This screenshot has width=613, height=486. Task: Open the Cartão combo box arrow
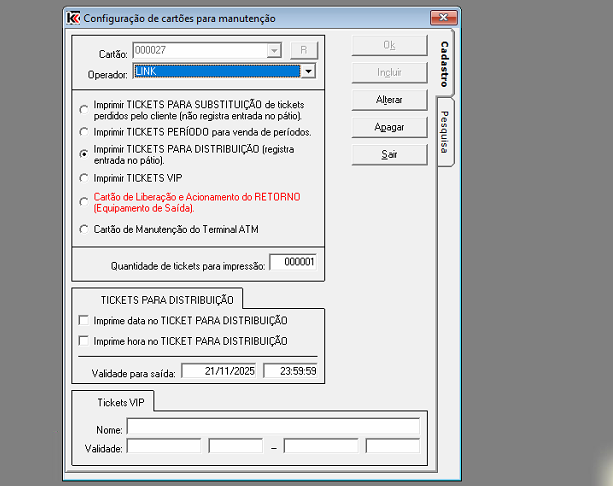coord(273,50)
